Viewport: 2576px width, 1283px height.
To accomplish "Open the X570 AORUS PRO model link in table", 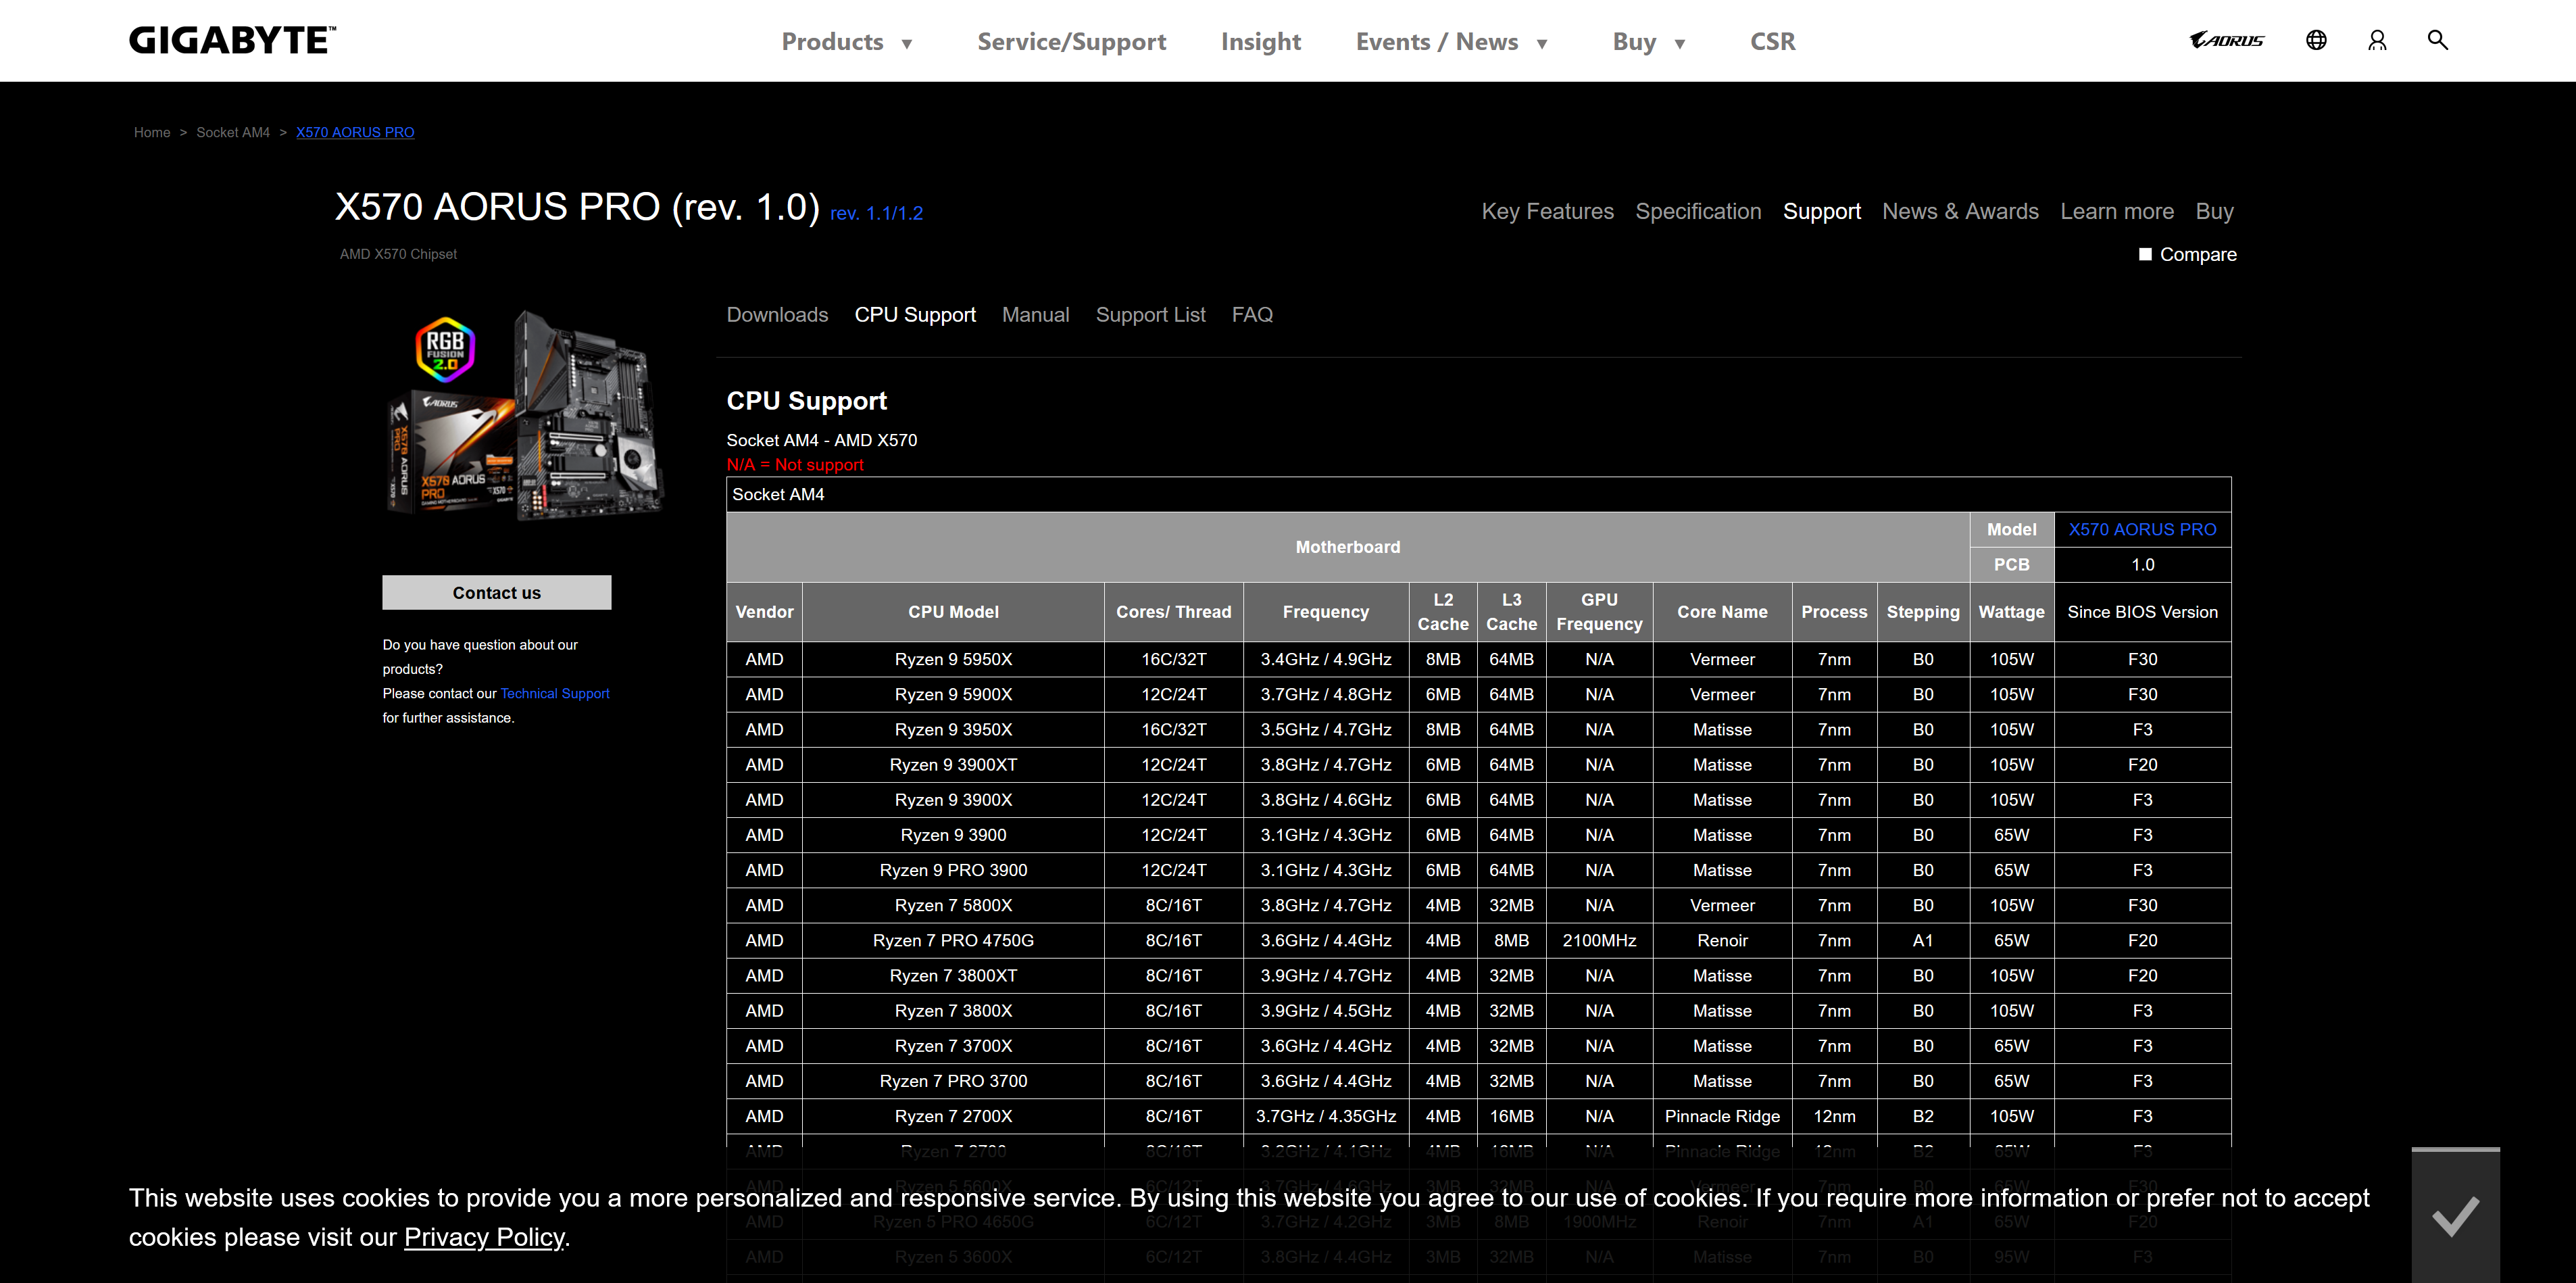I will (2142, 529).
